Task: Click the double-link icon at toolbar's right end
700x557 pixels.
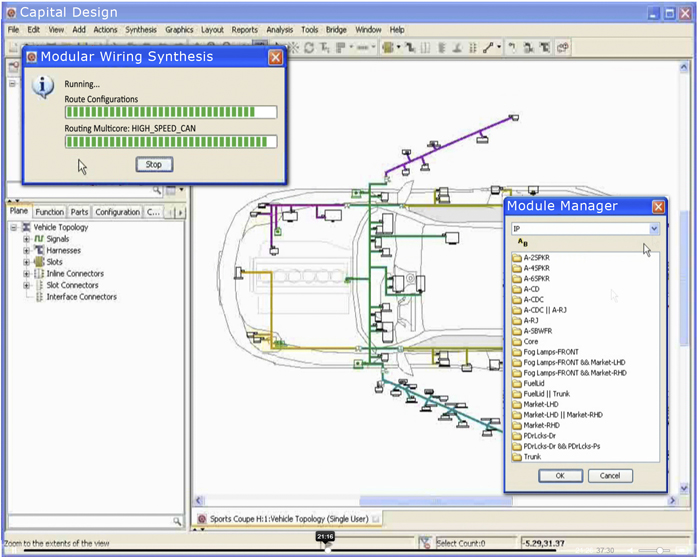Action: click(x=563, y=47)
